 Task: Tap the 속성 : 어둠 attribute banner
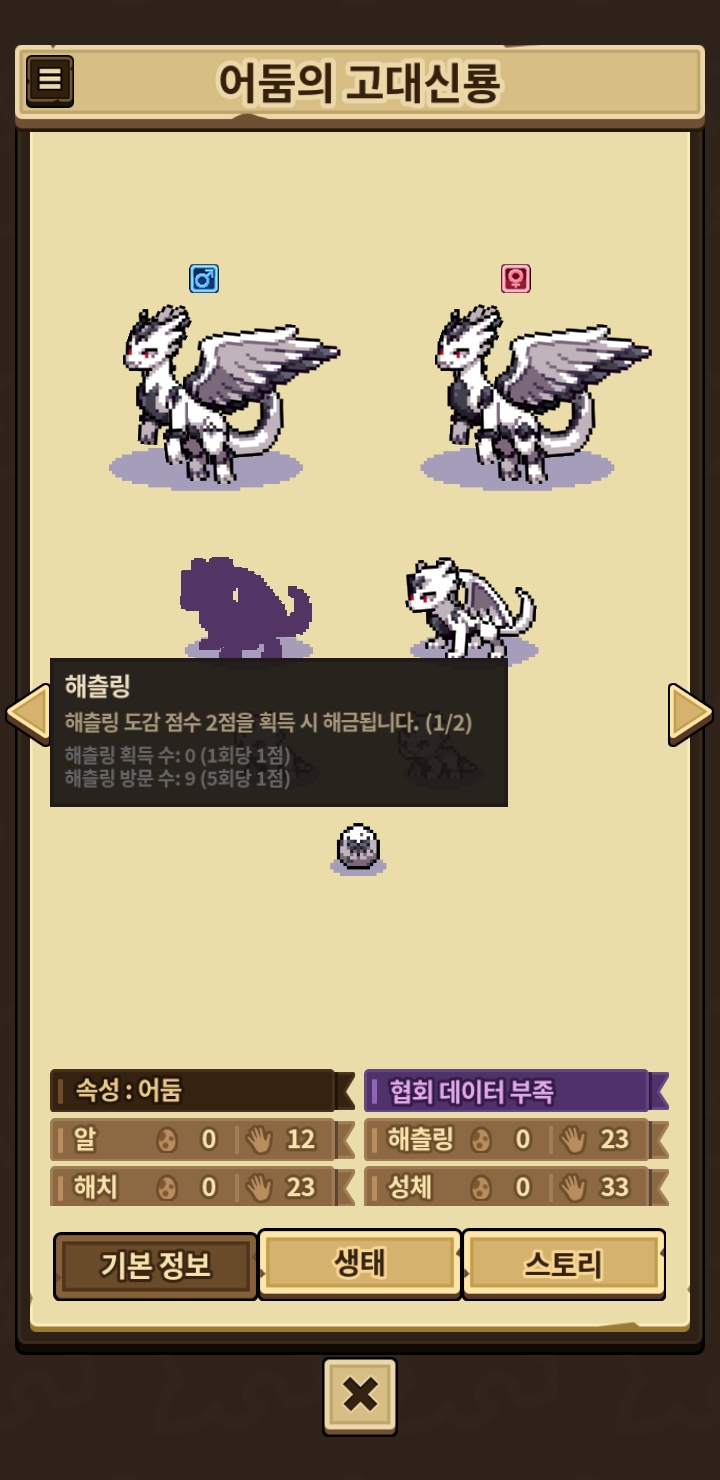tap(201, 1090)
